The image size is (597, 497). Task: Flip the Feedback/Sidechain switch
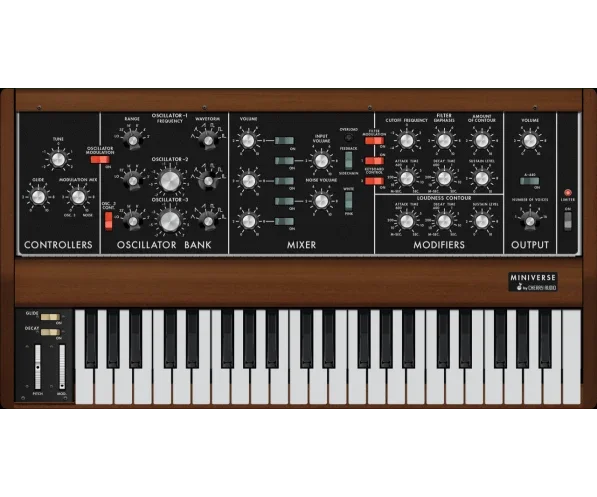(348, 161)
